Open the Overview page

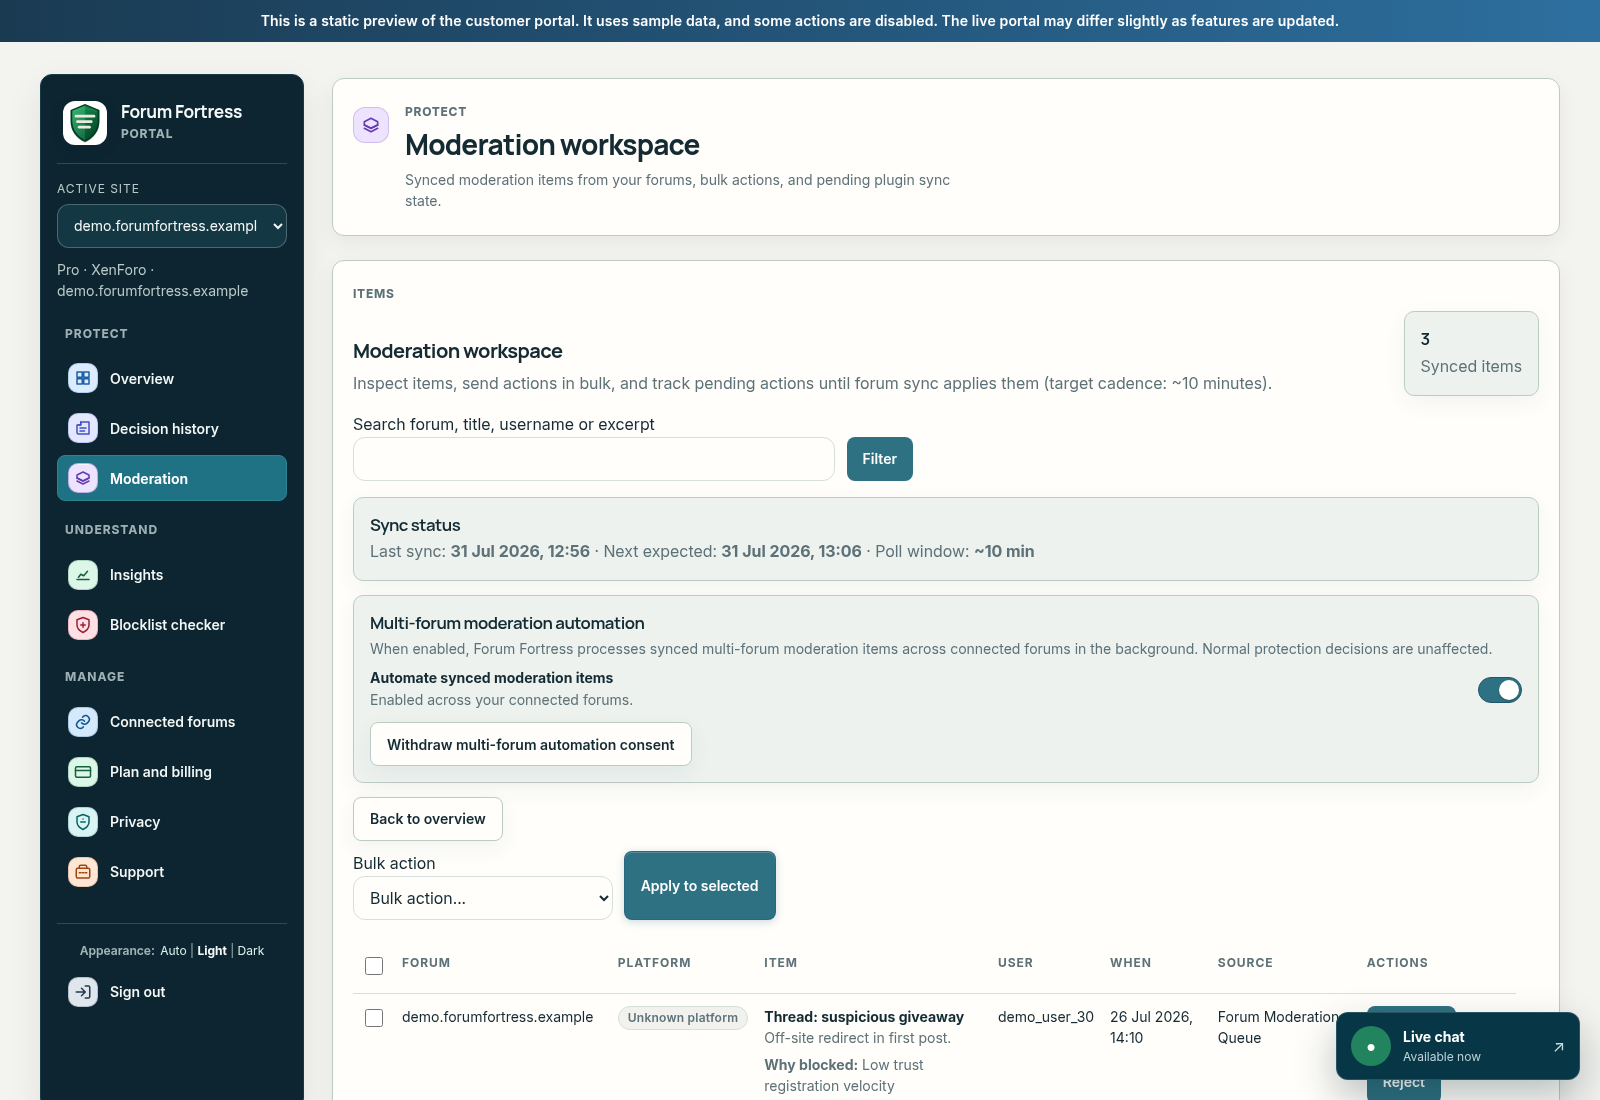[172, 378]
